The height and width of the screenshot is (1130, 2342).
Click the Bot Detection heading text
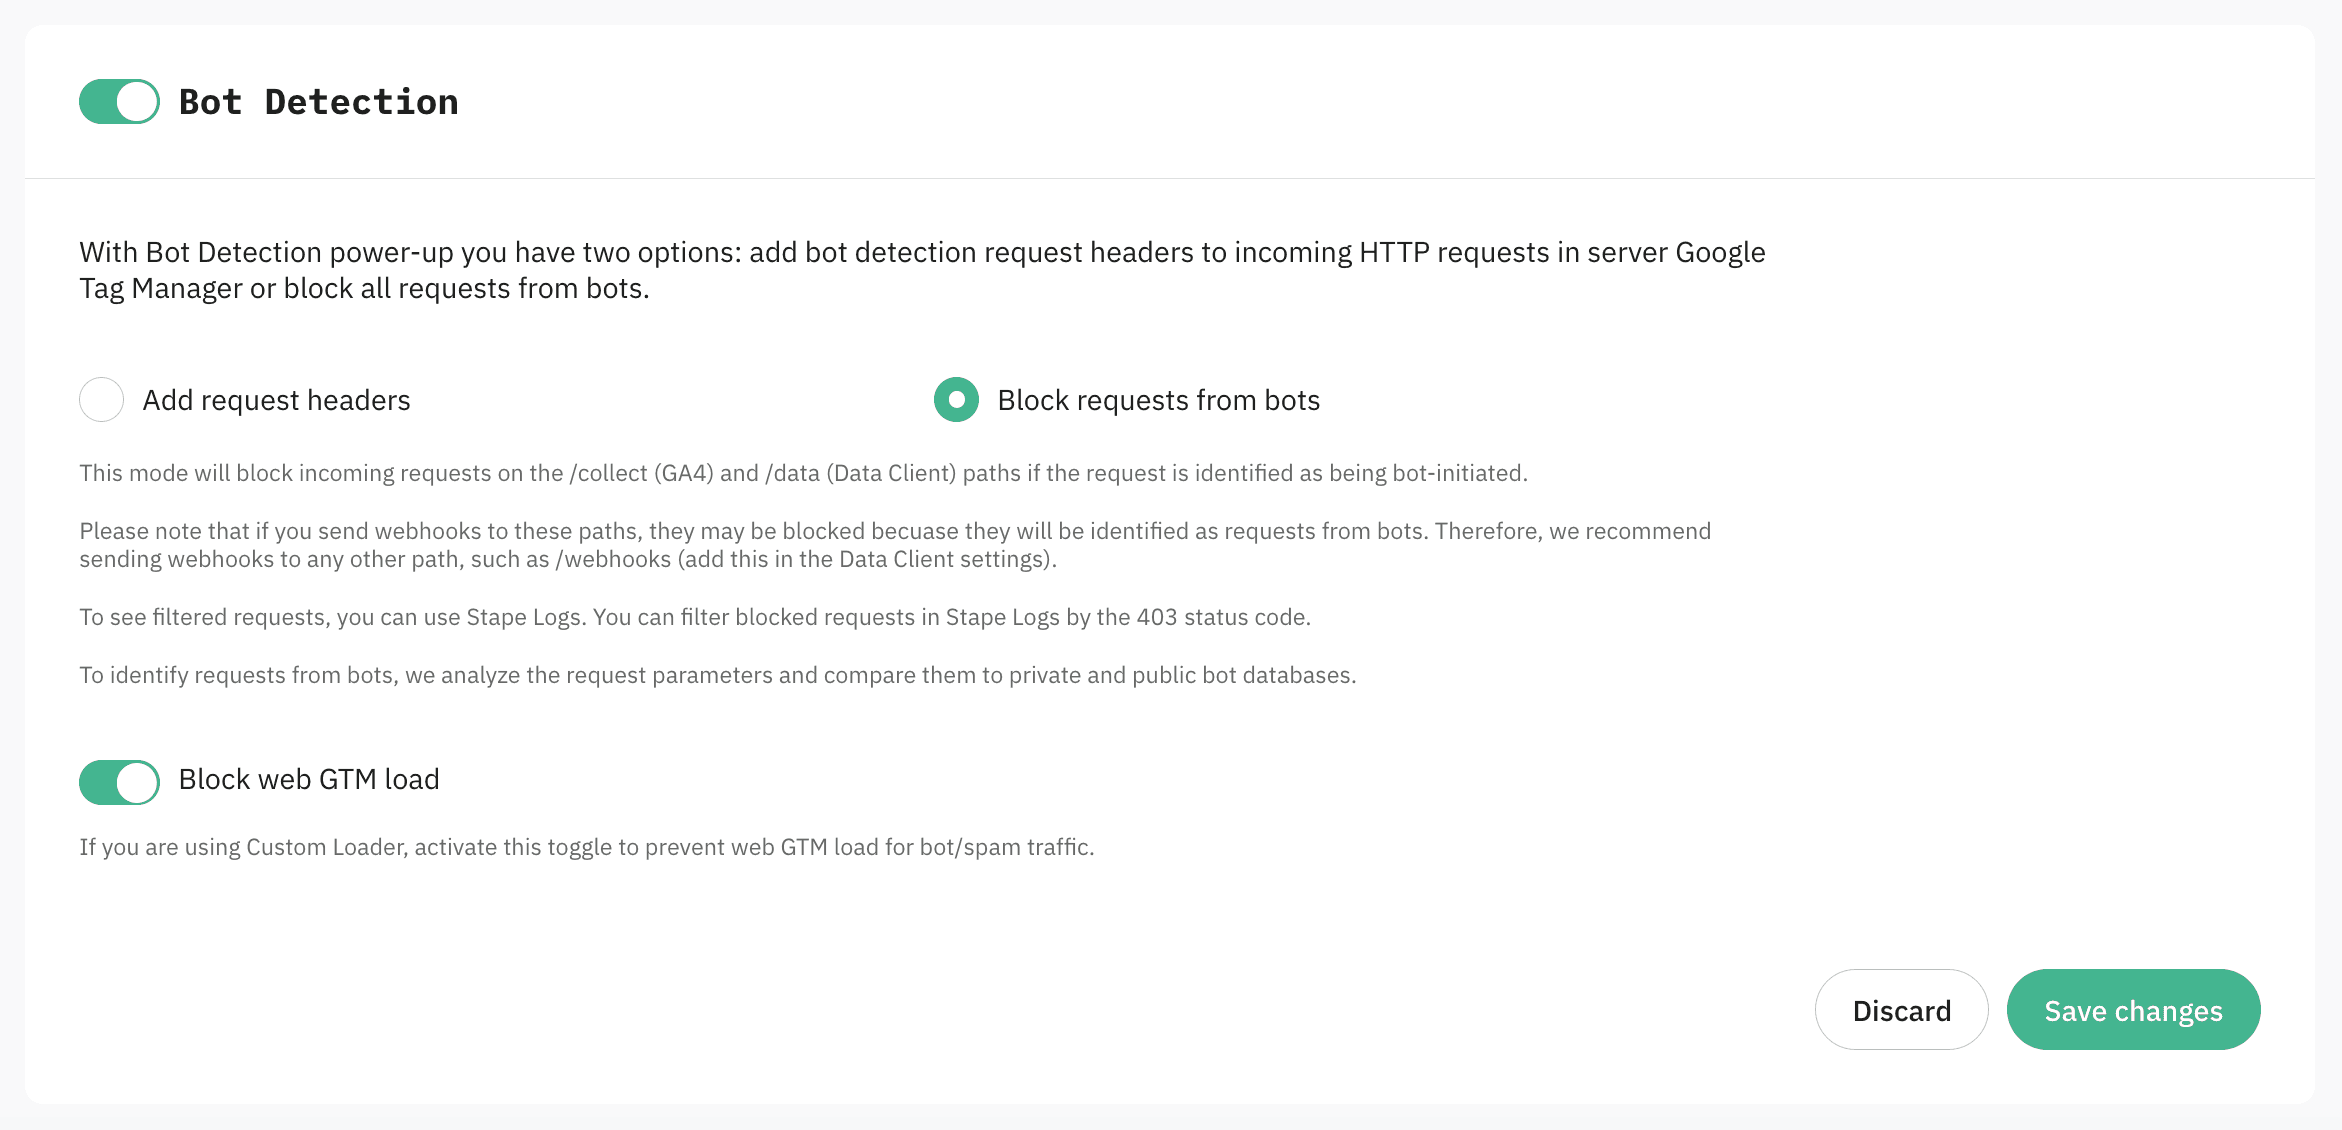click(318, 102)
